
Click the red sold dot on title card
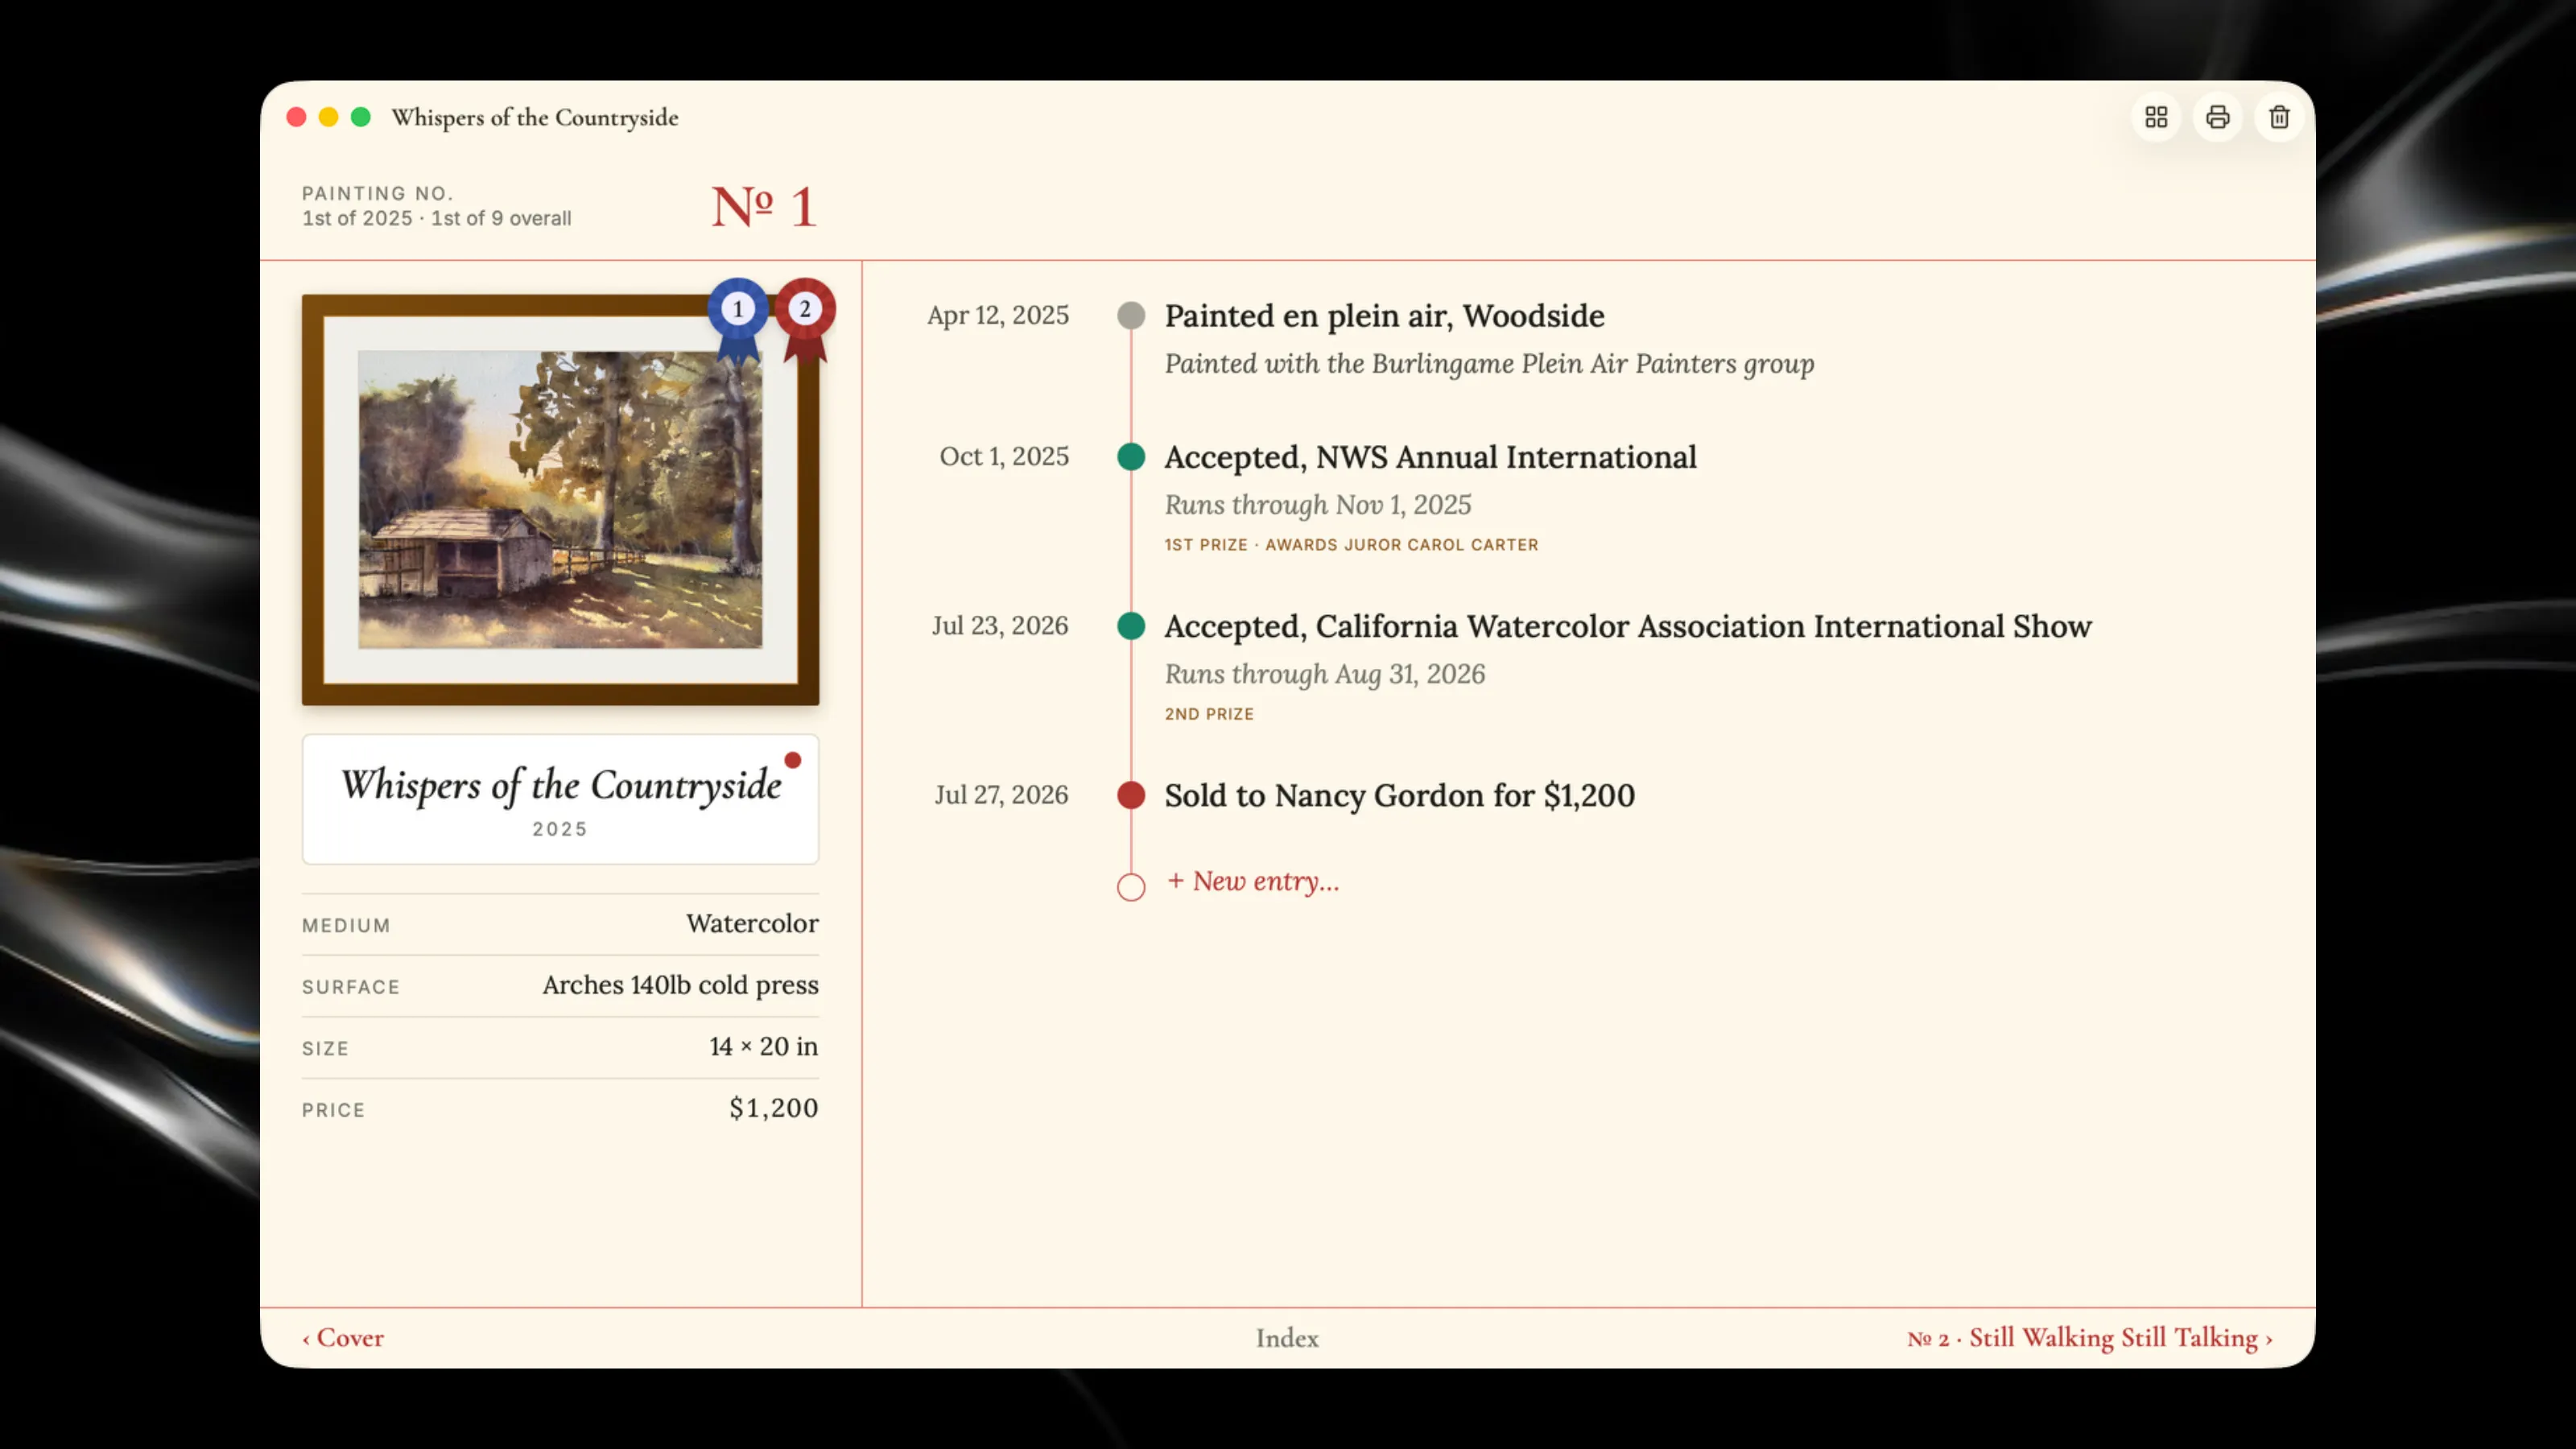(793, 760)
